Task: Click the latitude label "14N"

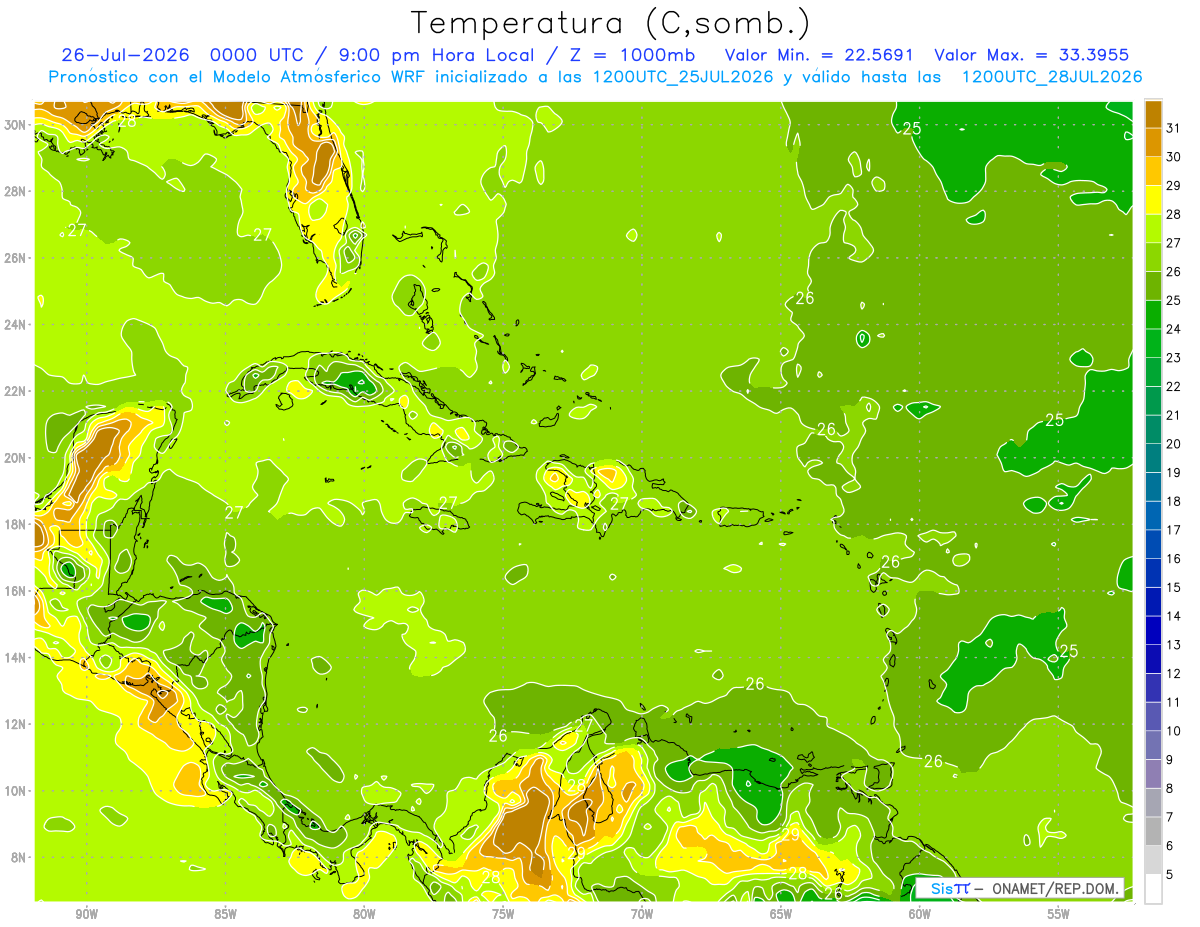Action: tap(16, 658)
